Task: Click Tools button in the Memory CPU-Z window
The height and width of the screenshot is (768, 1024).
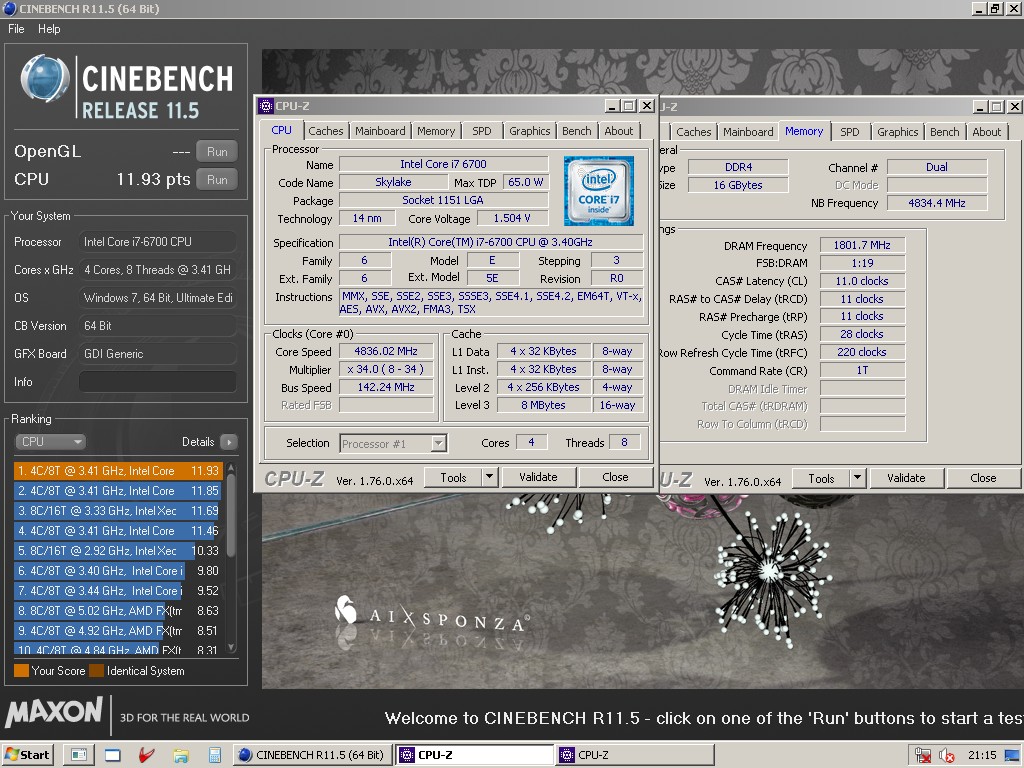Action: pyautogui.click(x=821, y=479)
